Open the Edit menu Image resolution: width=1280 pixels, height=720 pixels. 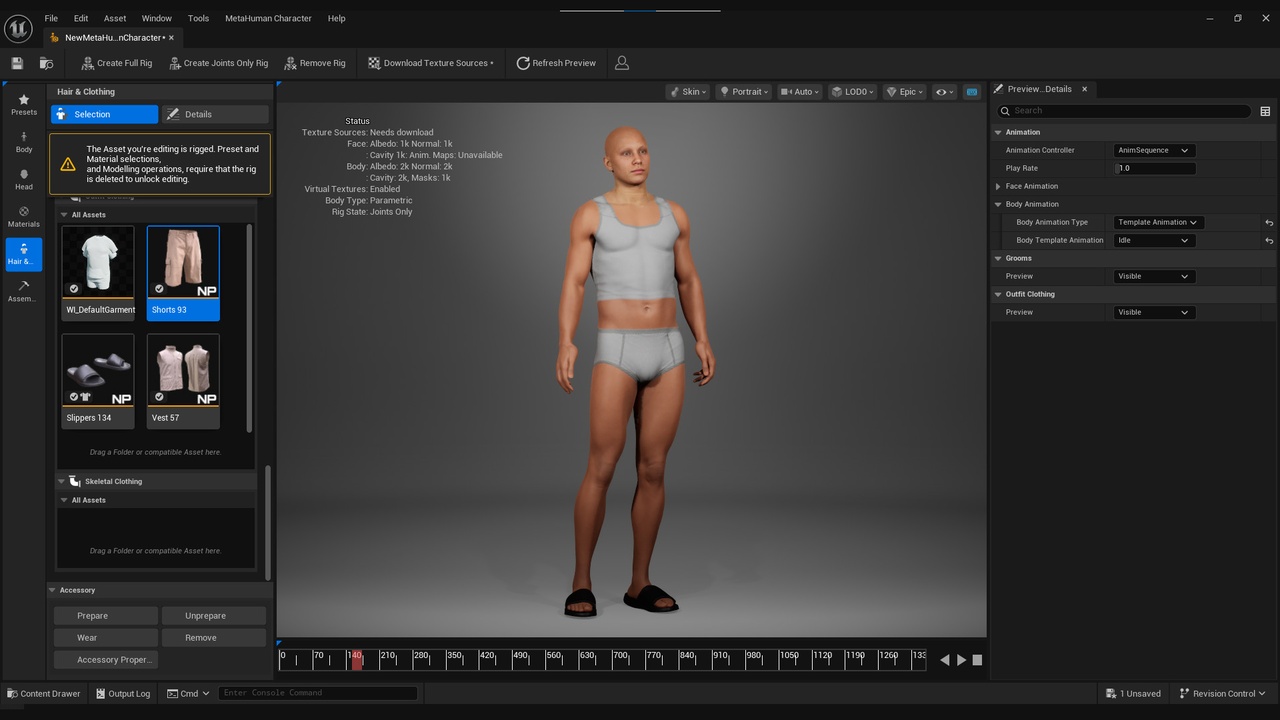click(x=81, y=18)
